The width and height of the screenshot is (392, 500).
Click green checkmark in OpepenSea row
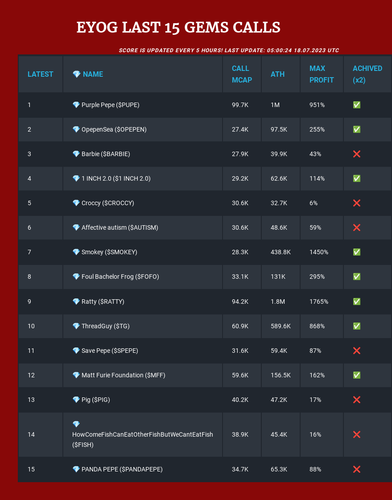pos(357,129)
